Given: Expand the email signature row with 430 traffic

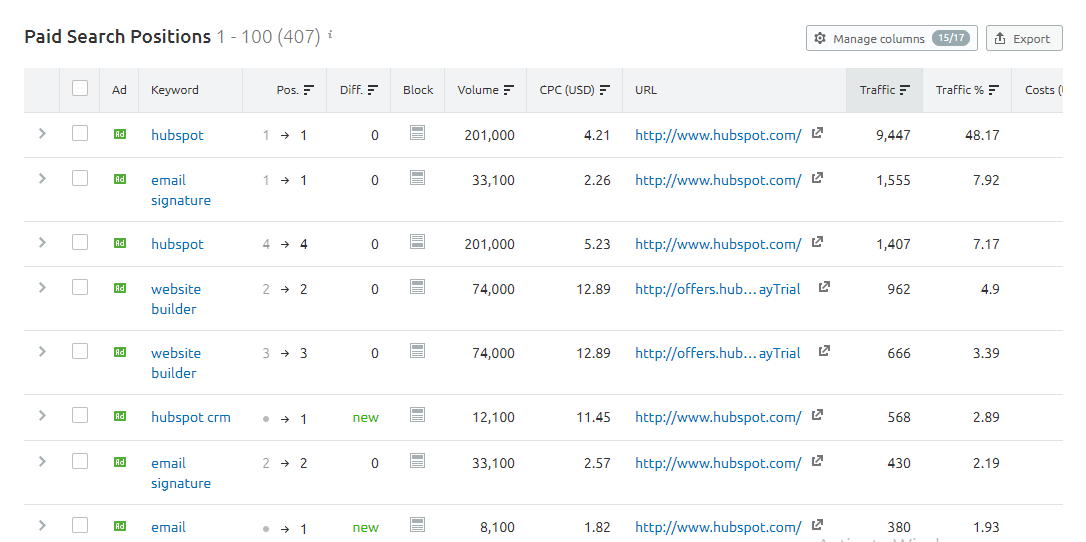Looking at the screenshot, I should [42, 461].
